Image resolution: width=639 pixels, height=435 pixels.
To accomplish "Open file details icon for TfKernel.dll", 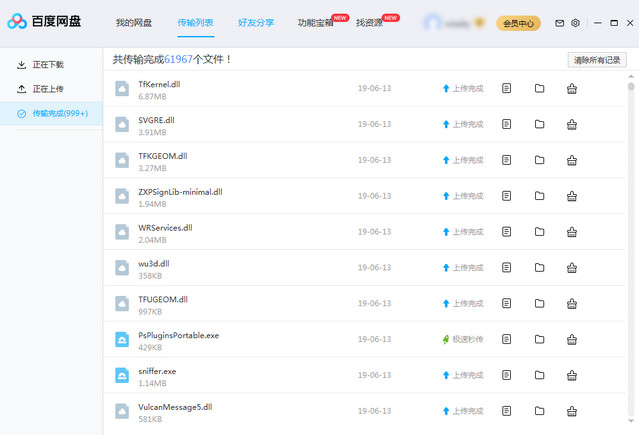I will pyautogui.click(x=507, y=89).
